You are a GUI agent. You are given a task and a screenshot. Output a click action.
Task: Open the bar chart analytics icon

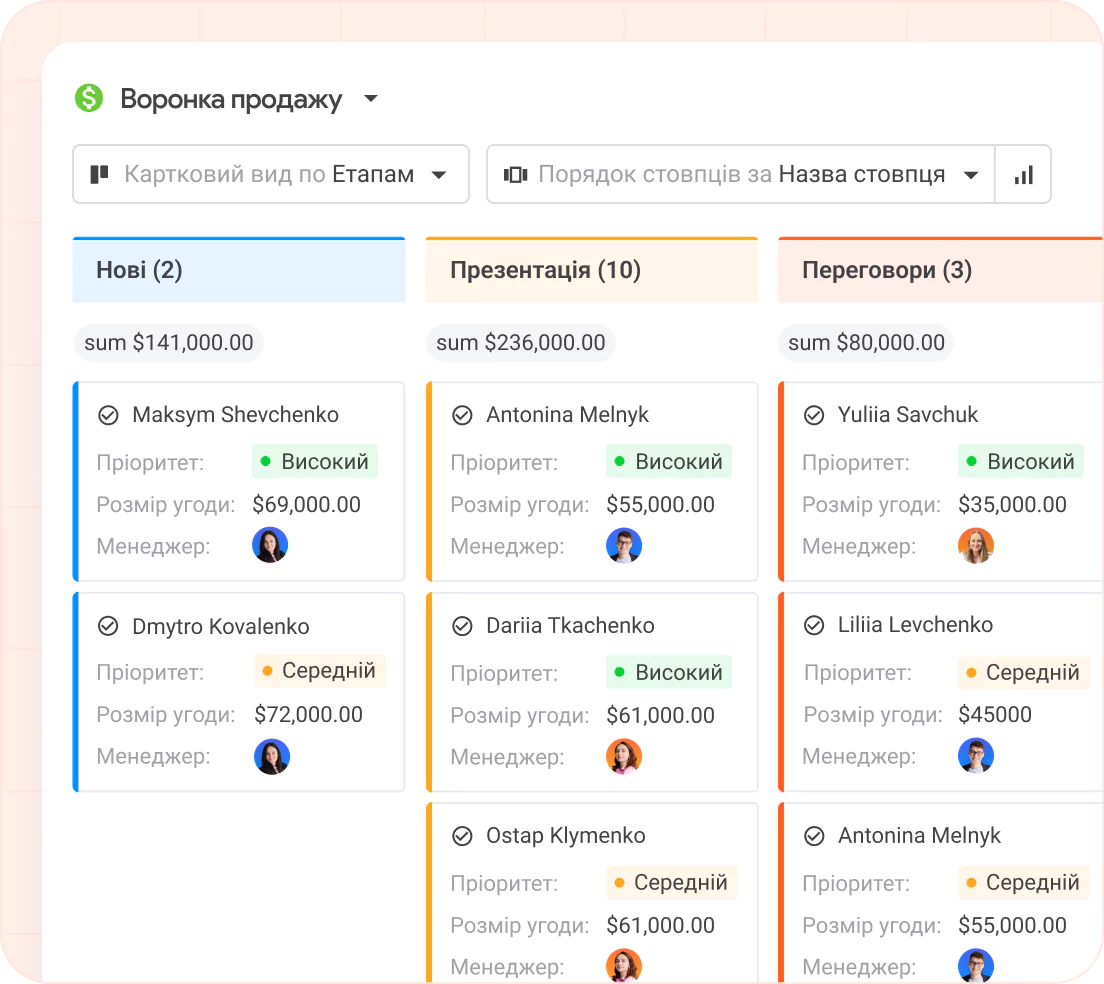coord(1023,175)
